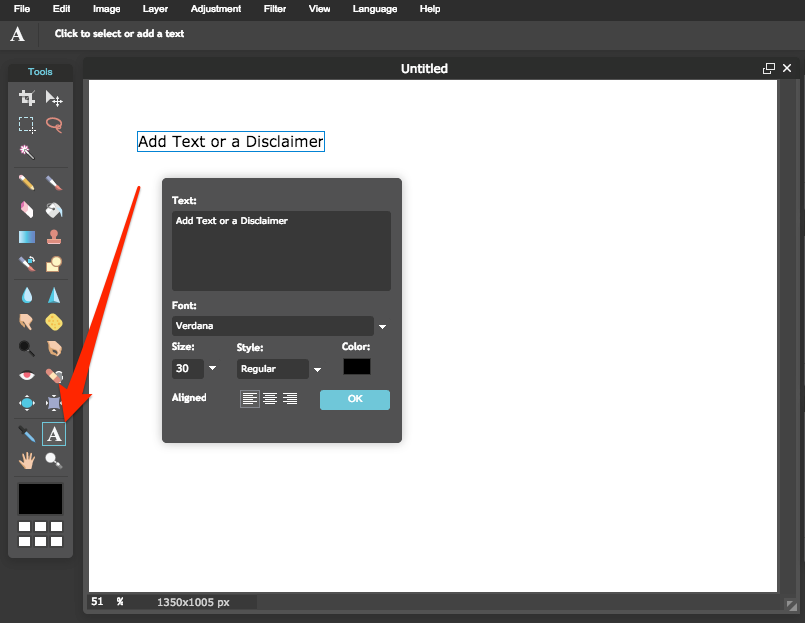Select the Clone Stamp tool
805x623 pixels.
point(54,237)
